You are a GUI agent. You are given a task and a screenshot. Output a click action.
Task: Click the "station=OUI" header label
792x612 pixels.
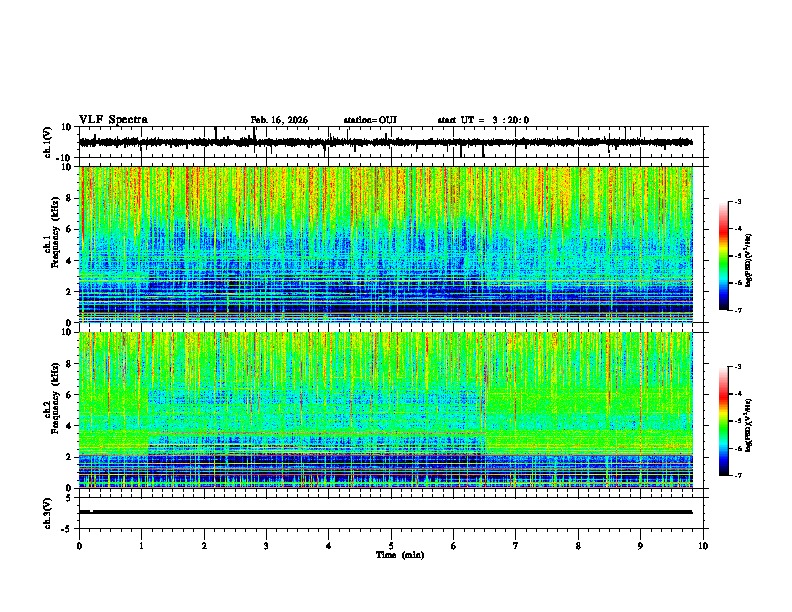[370, 120]
